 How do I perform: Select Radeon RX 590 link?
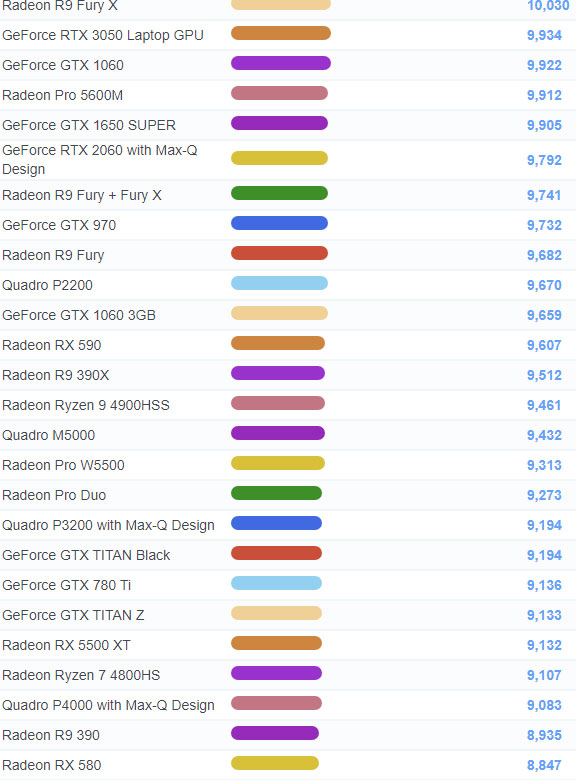pyautogui.click(x=52, y=345)
